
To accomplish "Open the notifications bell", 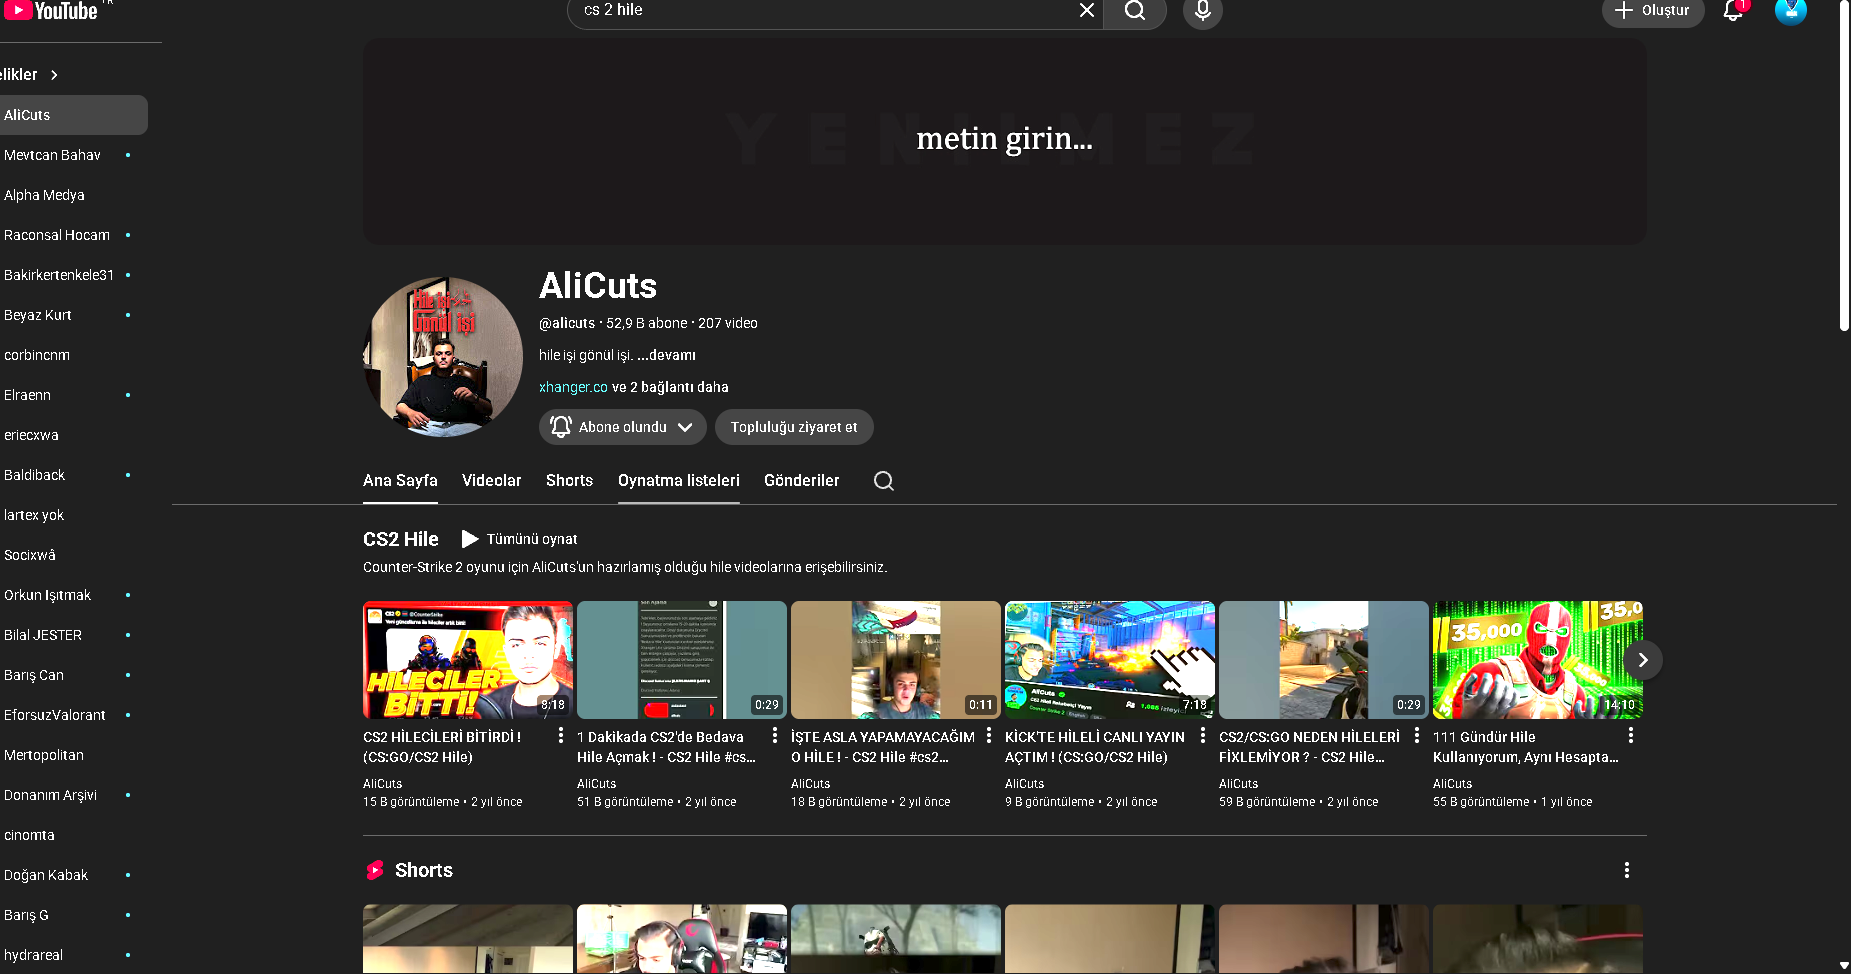I will (x=1733, y=10).
